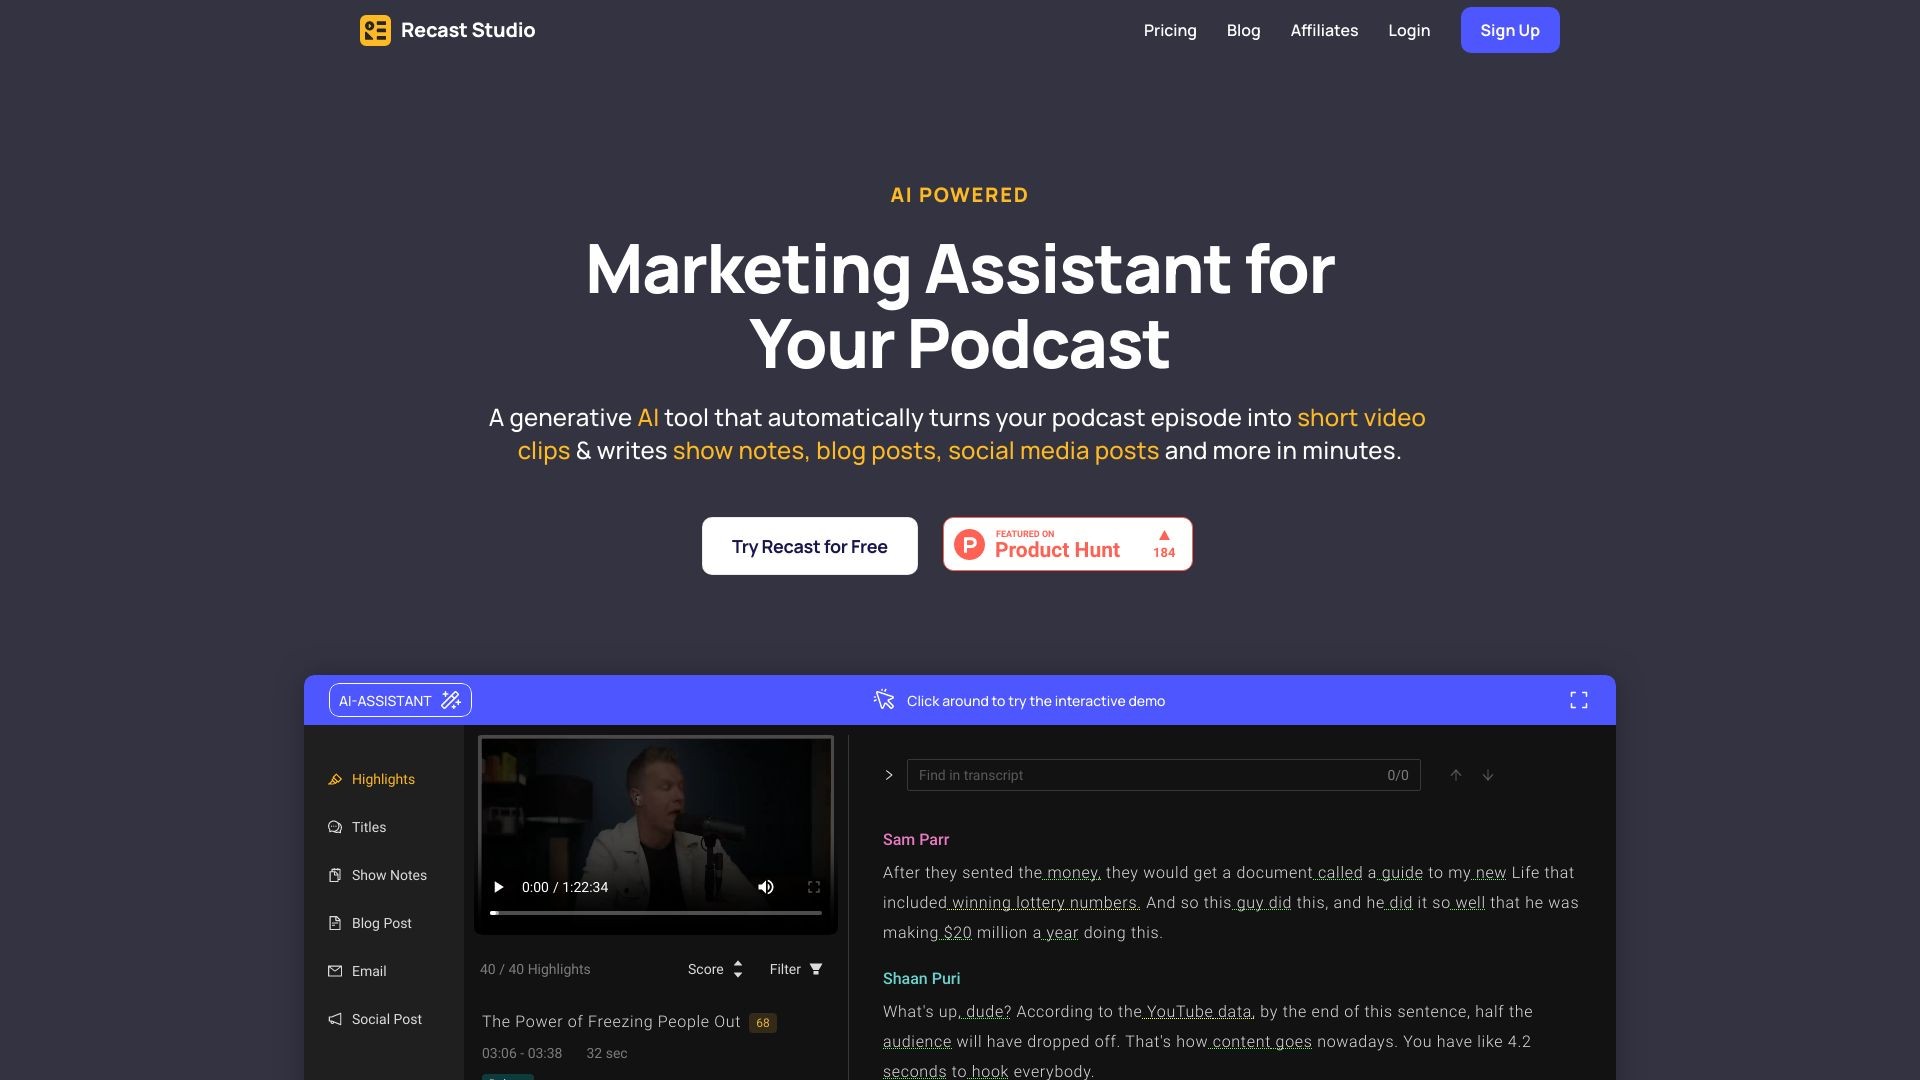Toggle video fullscreen icon in player
Screen dimensions: 1920x1080
tap(814, 887)
